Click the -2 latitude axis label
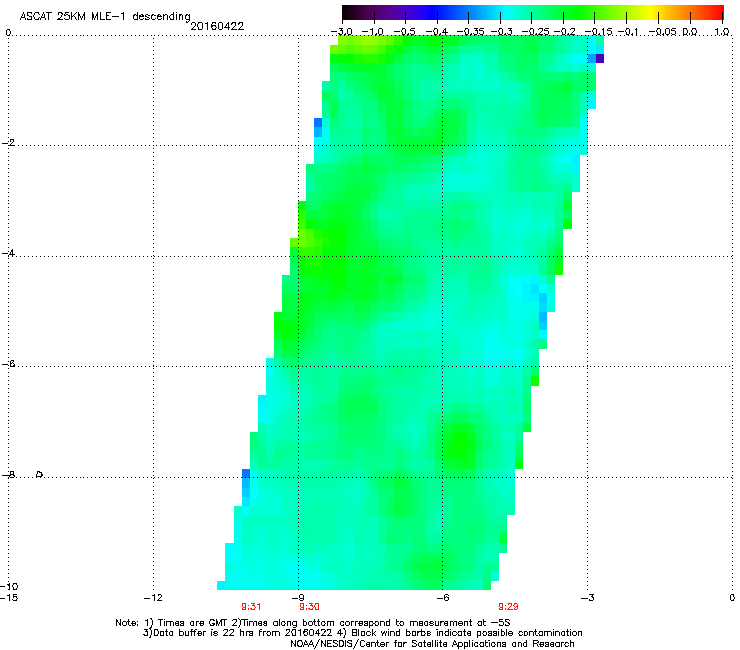This screenshot has width=740, height=650. coord(8,143)
